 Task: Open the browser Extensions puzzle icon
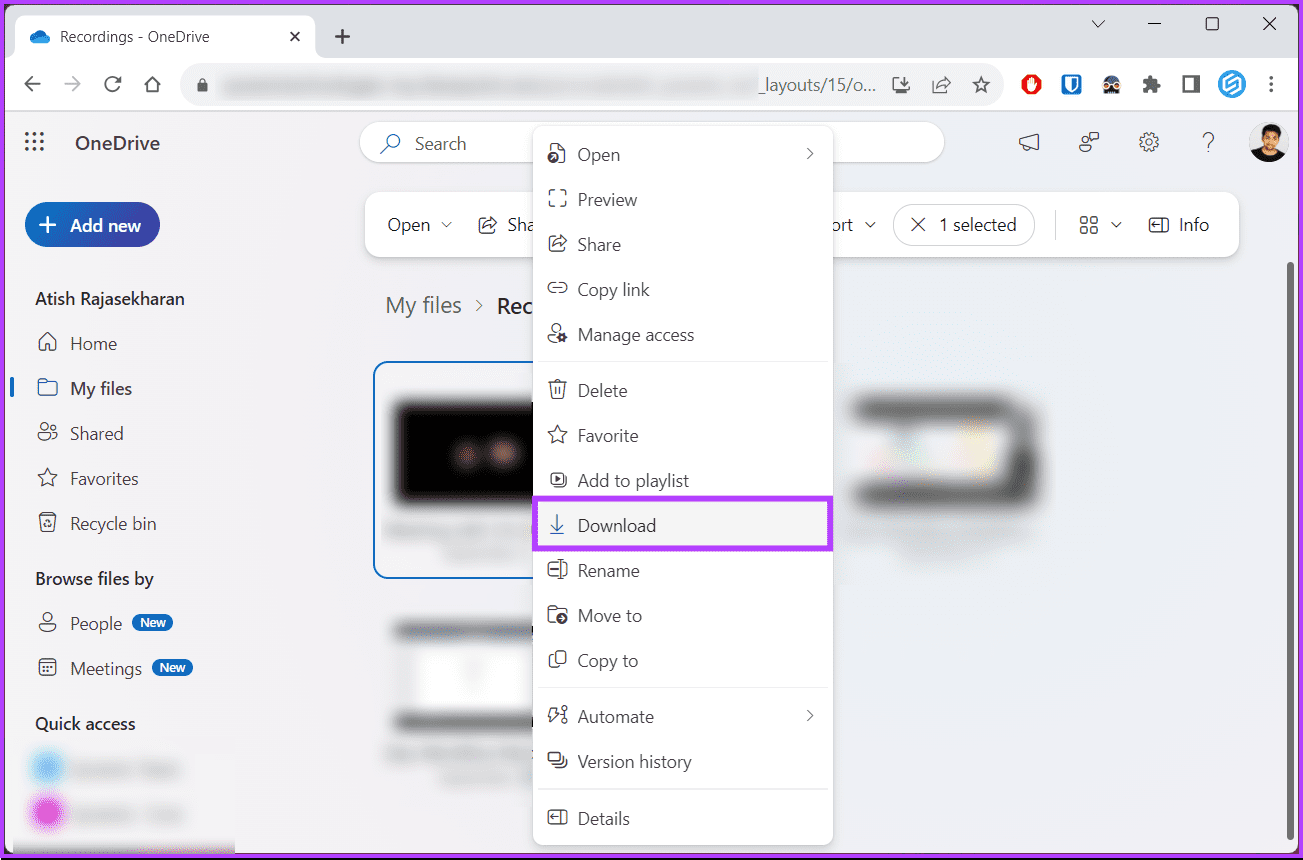[1151, 85]
